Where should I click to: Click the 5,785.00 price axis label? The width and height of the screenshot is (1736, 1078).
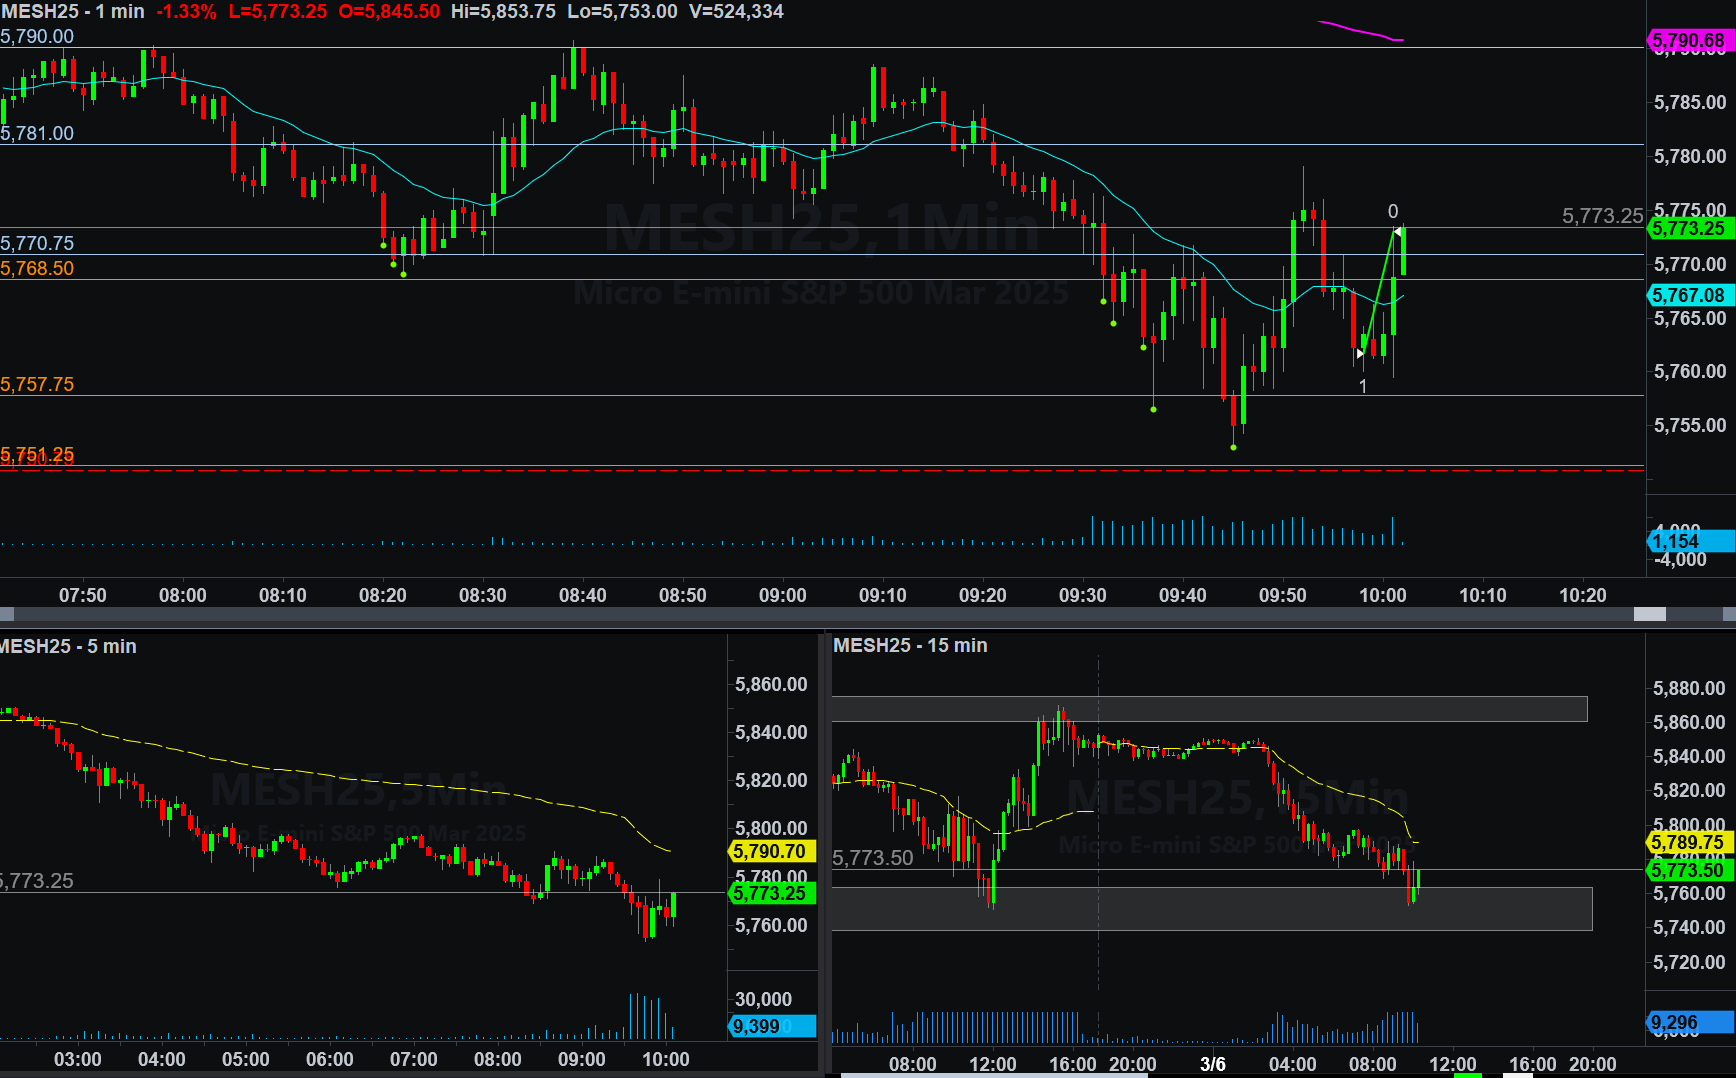coord(1690,102)
